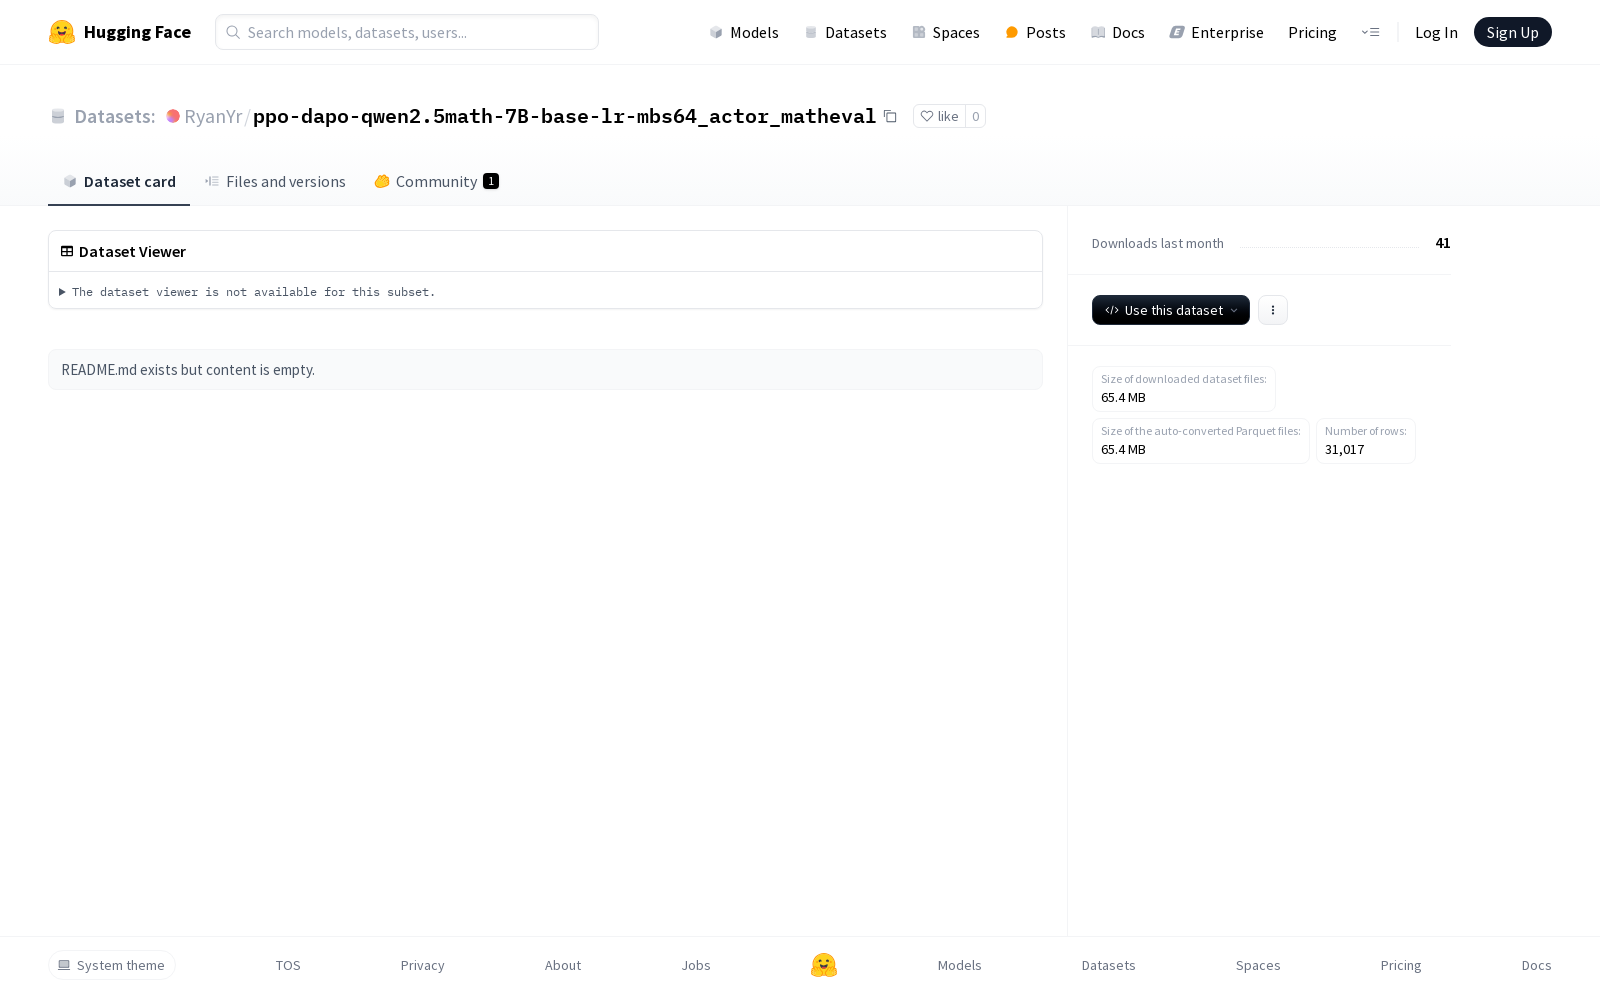The height and width of the screenshot is (1000, 1600).
Task: Open the About footer link
Action: pos(563,965)
